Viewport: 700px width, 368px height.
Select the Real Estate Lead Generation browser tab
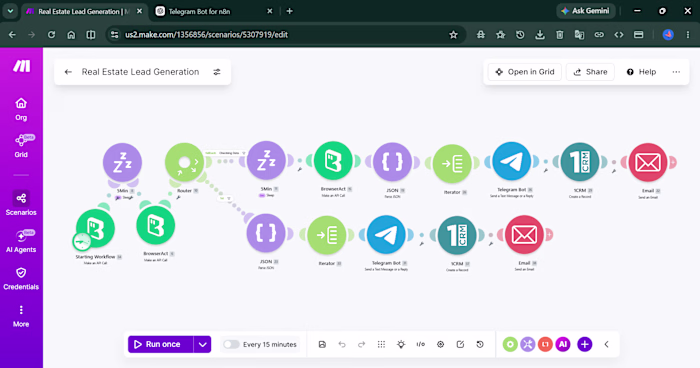84,12
